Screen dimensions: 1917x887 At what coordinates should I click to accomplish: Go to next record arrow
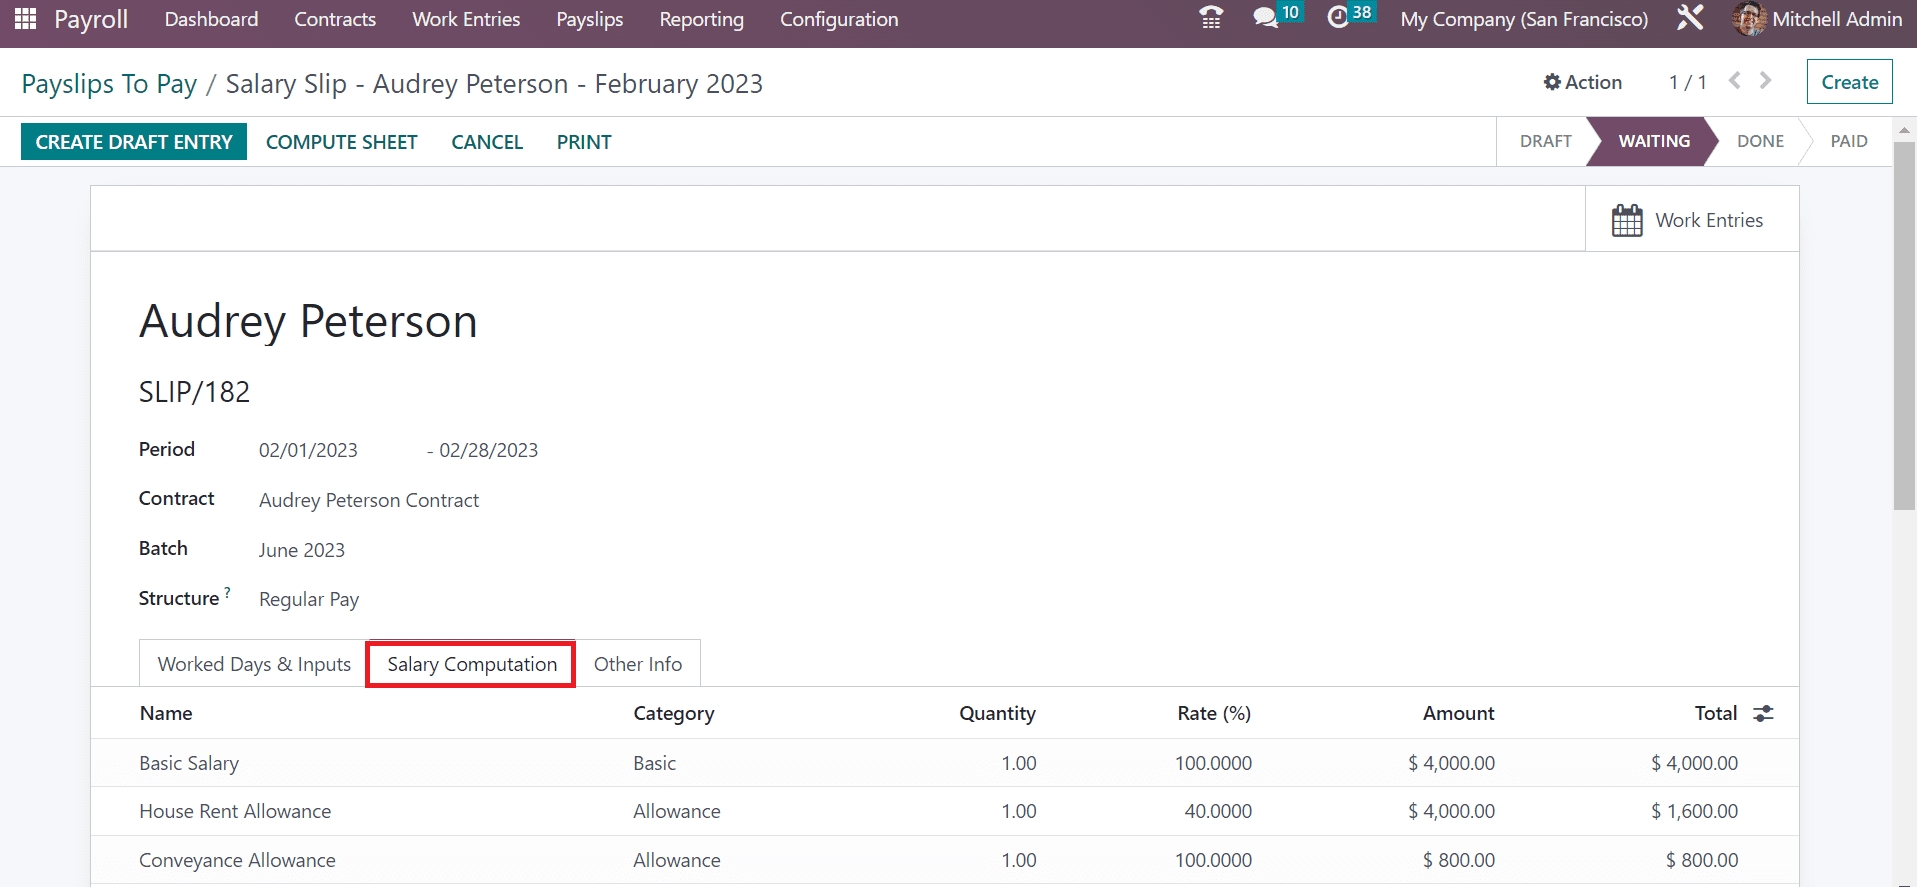click(x=1766, y=81)
